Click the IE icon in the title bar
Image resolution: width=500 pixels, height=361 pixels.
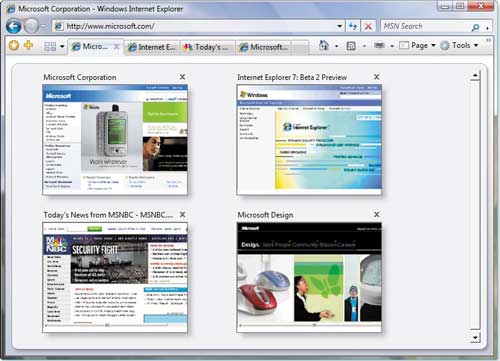11,9
